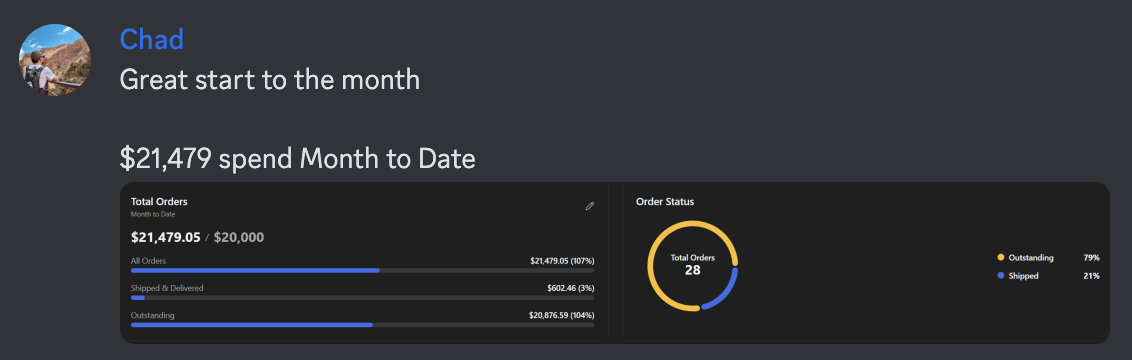Image resolution: width=1132 pixels, height=360 pixels.
Task: Click the Chad username
Action: (x=152, y=39)
